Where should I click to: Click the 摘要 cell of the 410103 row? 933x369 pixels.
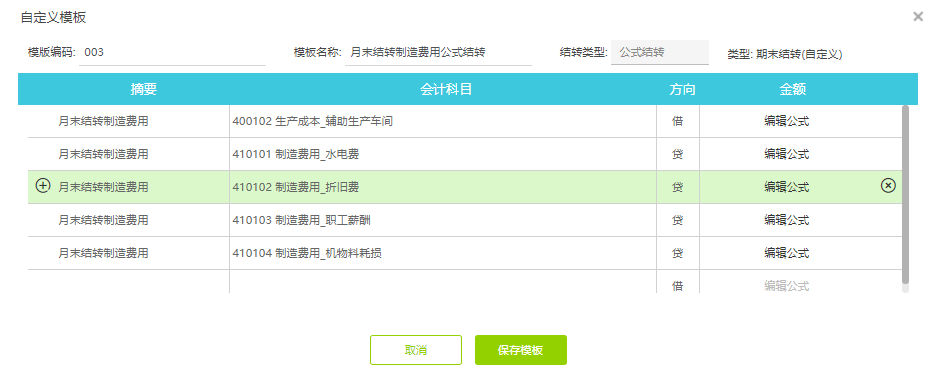tap(129, 220)
